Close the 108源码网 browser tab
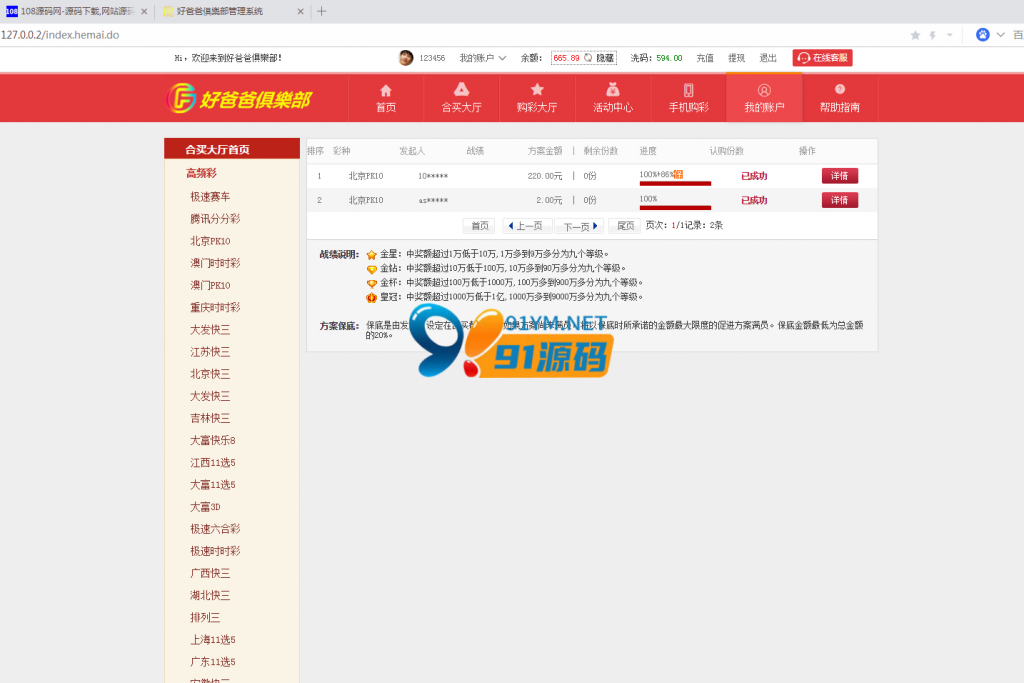1024x683 pixels. tap(144, 12)
